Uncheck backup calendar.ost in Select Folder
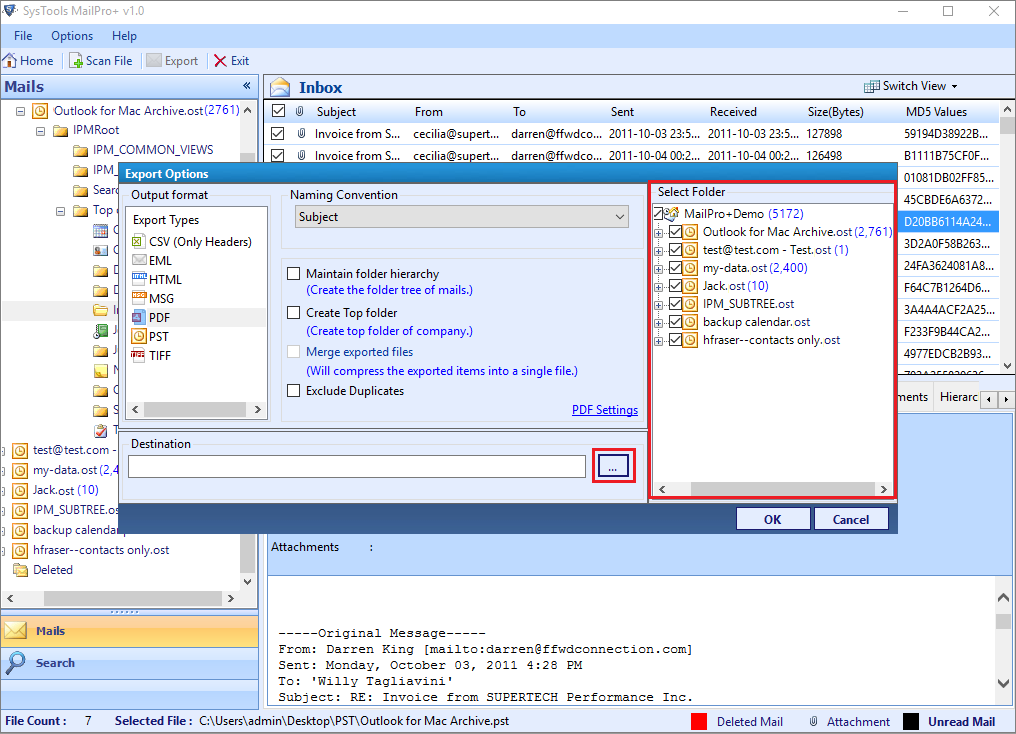Viewport: 1016px width, 734px height. 675,321
